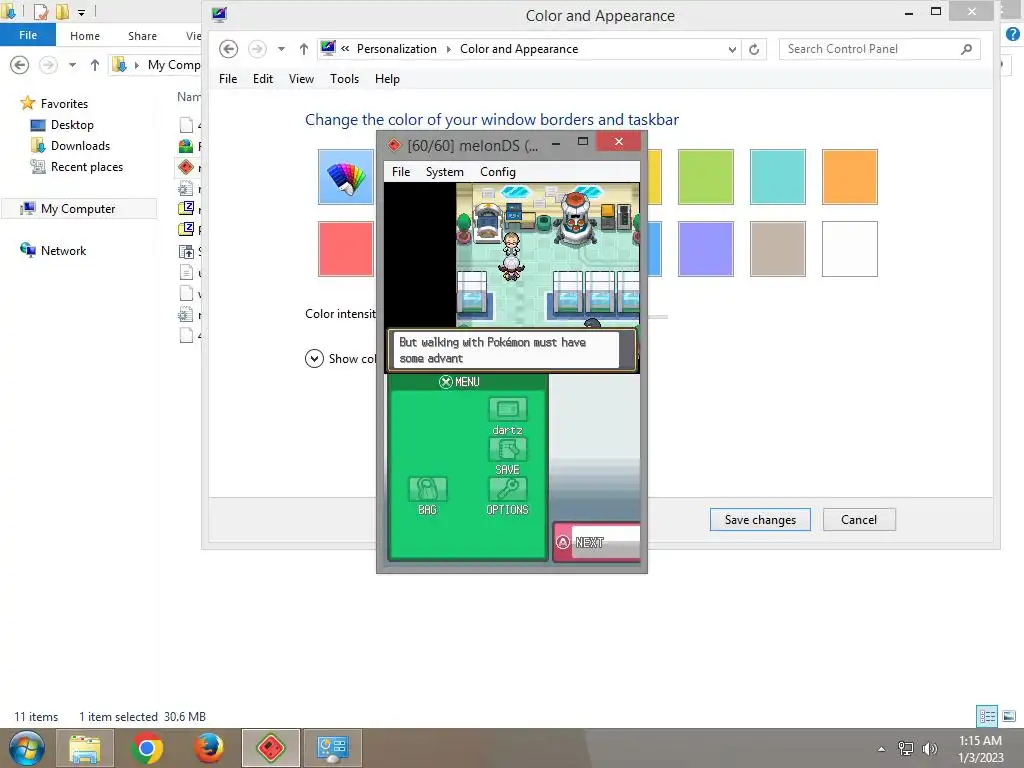Click the volume speaker tray icon
1024x768 pixels.
tap(930, 749)
